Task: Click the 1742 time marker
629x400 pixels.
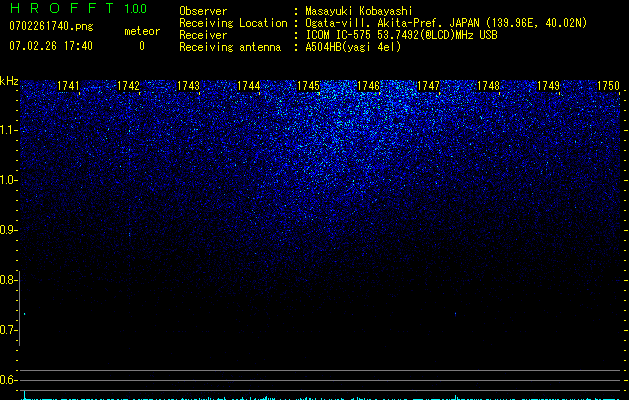Action: [128, 86]
